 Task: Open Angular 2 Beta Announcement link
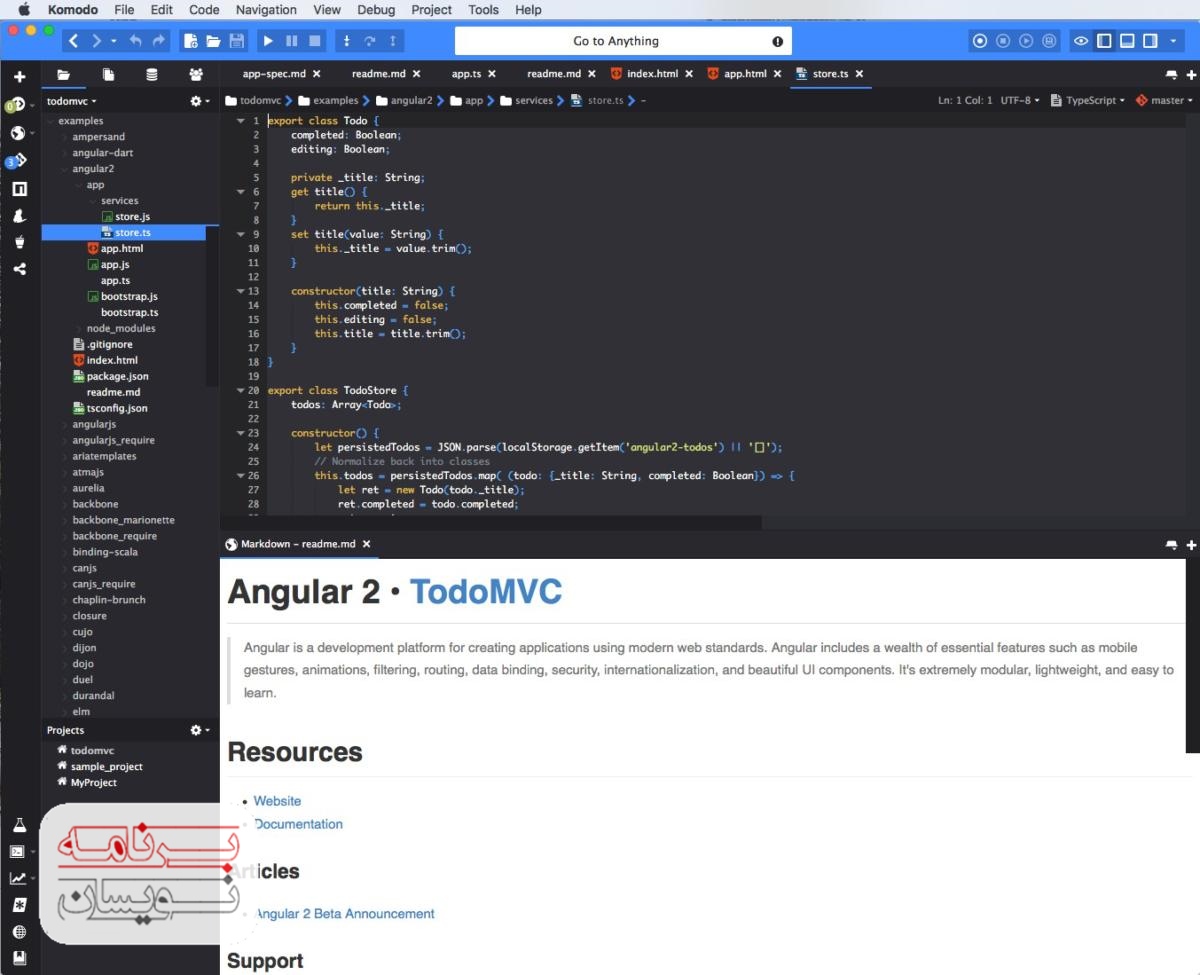click(346, 914)
